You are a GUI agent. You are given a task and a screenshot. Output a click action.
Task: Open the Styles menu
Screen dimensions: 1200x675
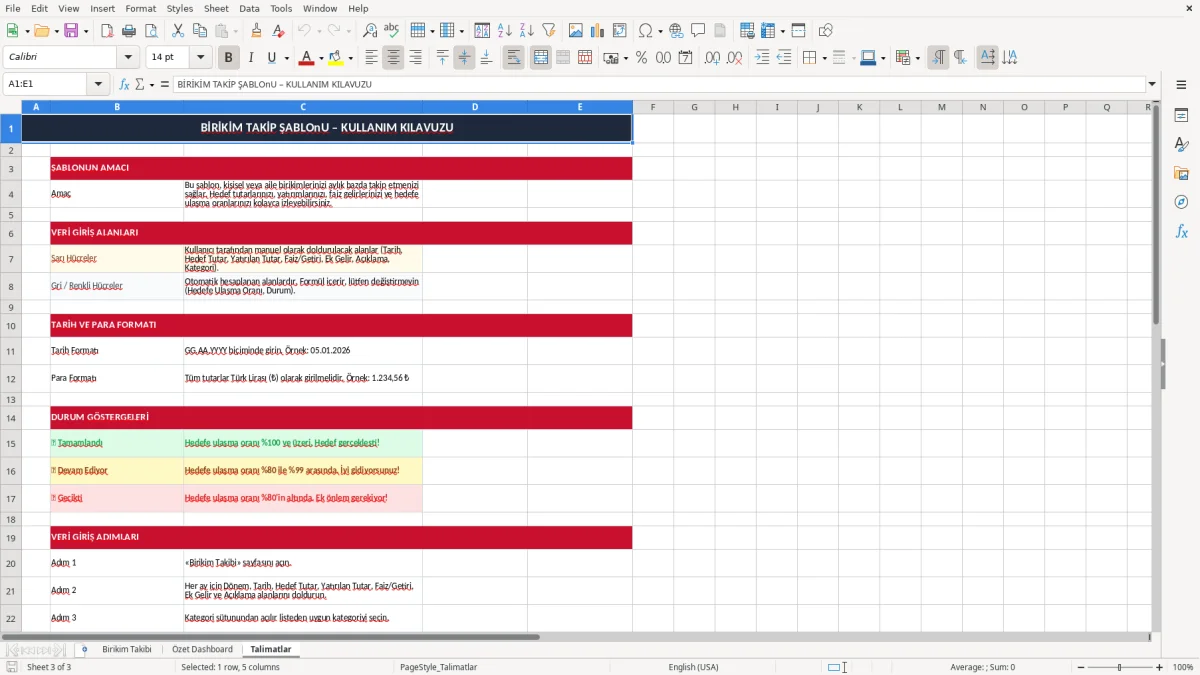(180, 8)
